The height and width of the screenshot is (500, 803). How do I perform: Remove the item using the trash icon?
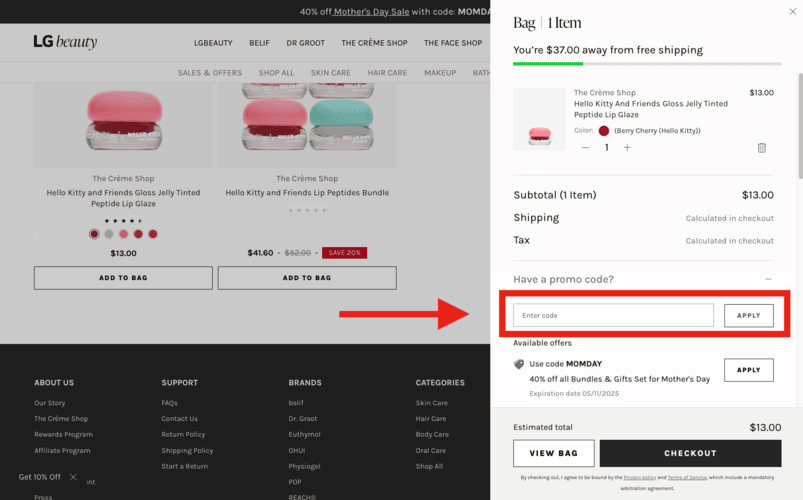coord(762,148)
